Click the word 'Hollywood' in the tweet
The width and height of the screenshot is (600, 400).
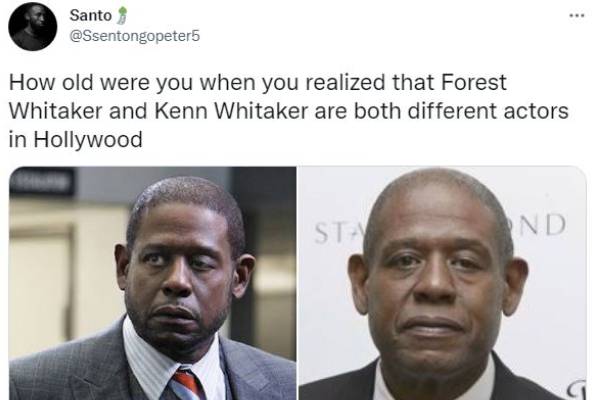tap(88, 140)
